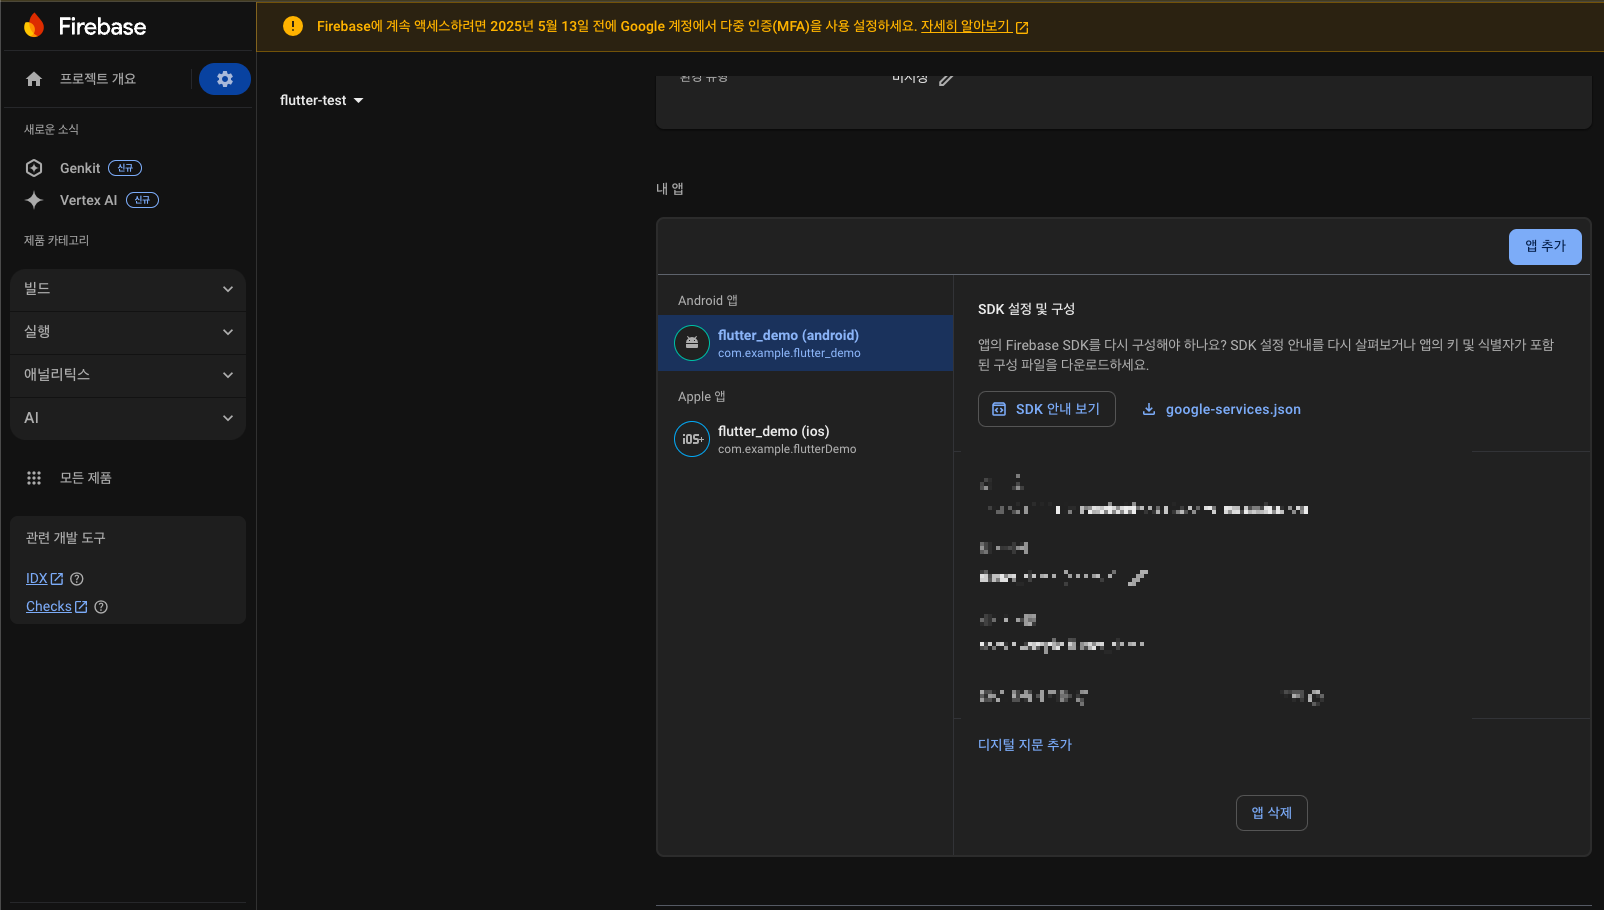Click com.example.flutter_demo package name
The image size is (1604, 910).
tap(789, 353)
